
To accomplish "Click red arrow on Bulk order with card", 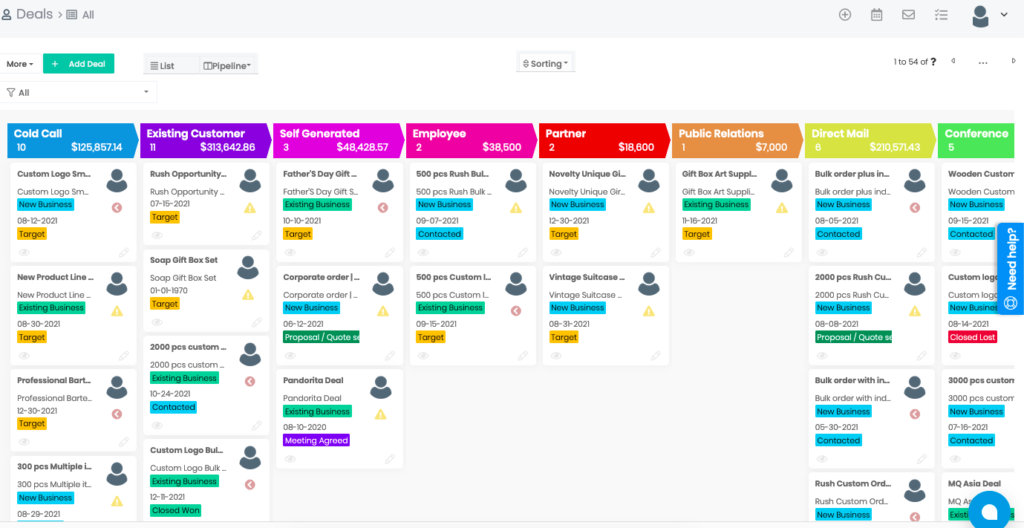I will 915,414.
